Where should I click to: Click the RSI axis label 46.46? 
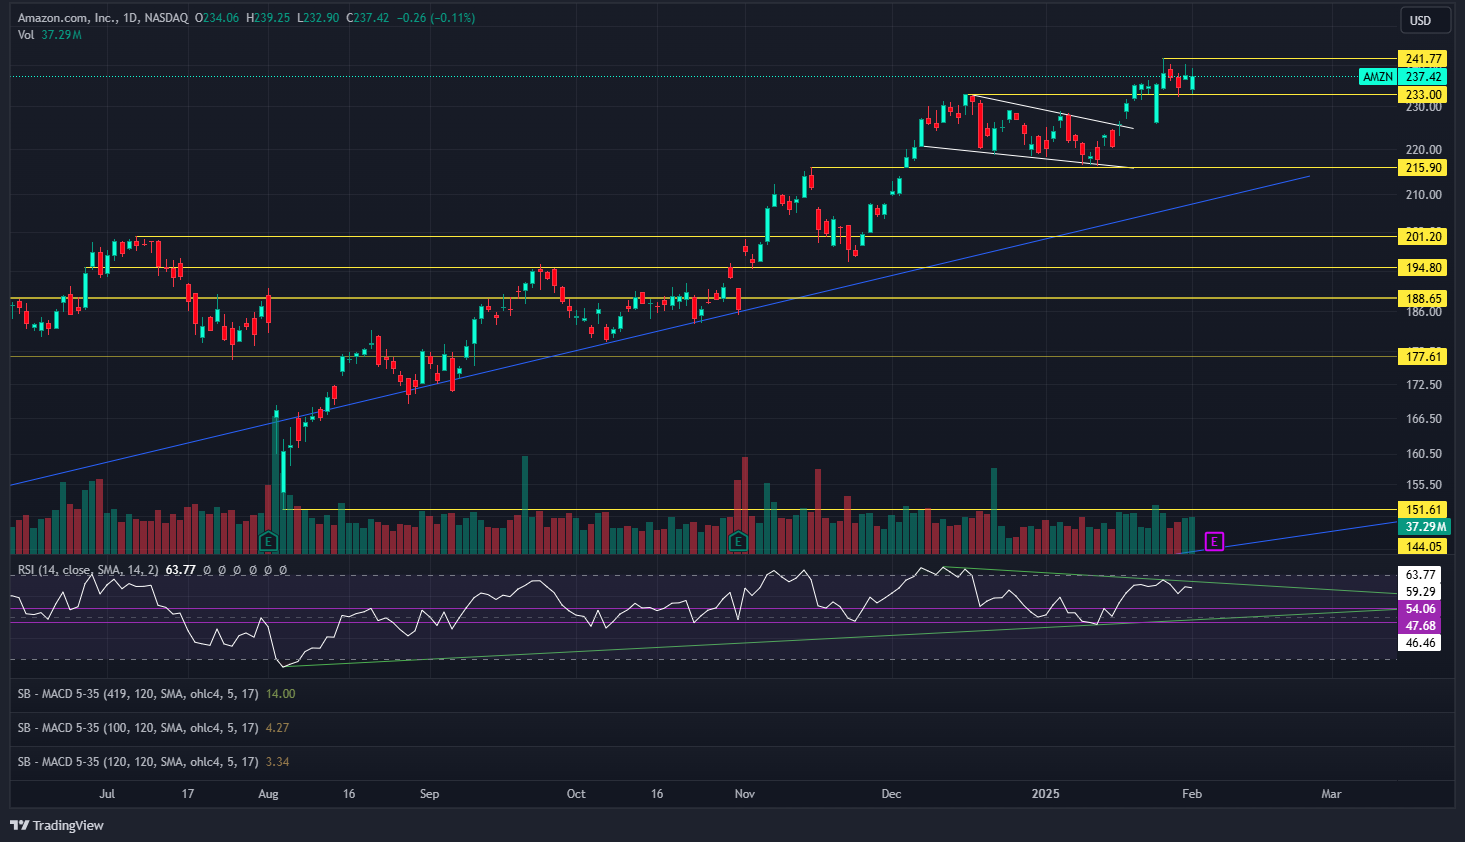pyautogui.click(x=1420, y=643)
